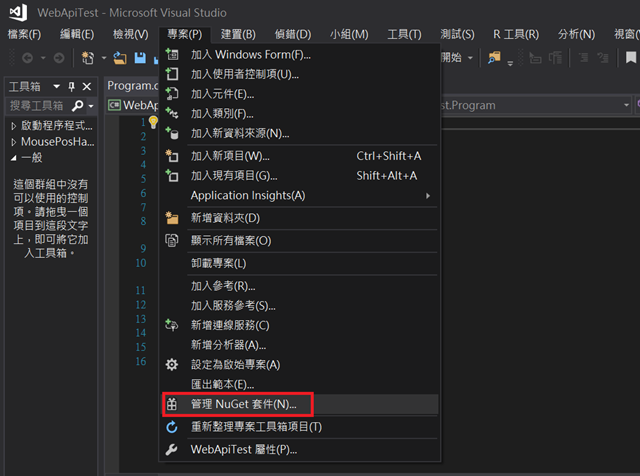
Task: Click the save toolbar icon
Action: (x=140, y=58)
